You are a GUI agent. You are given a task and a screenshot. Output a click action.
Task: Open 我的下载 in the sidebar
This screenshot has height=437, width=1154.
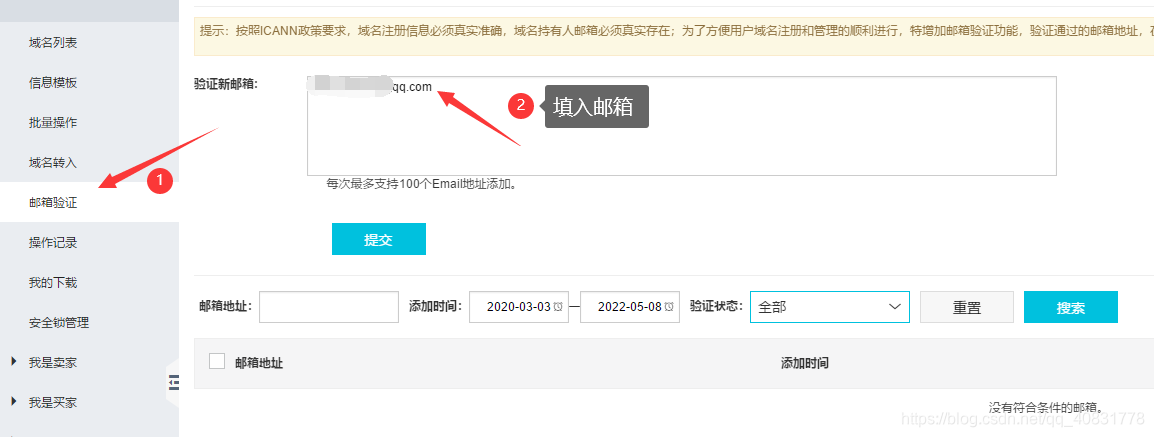point(53,283)
